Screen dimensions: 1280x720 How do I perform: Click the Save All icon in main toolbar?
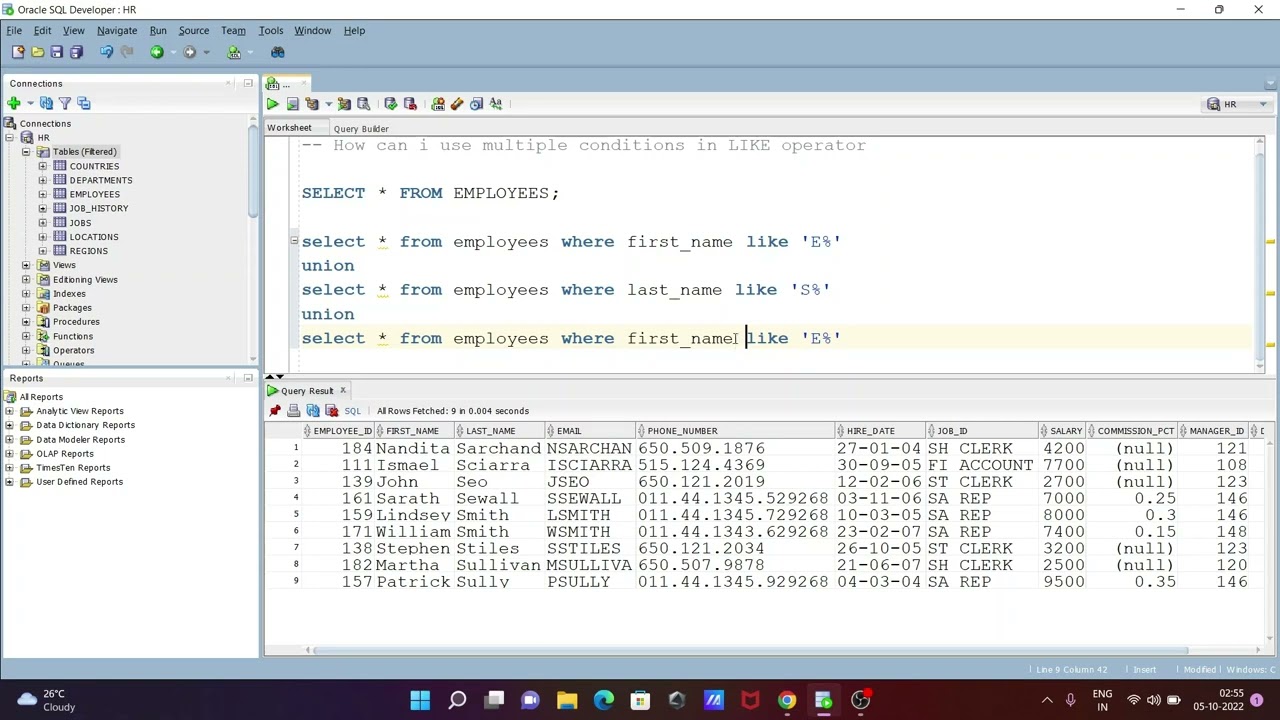[x=76, y=52]
